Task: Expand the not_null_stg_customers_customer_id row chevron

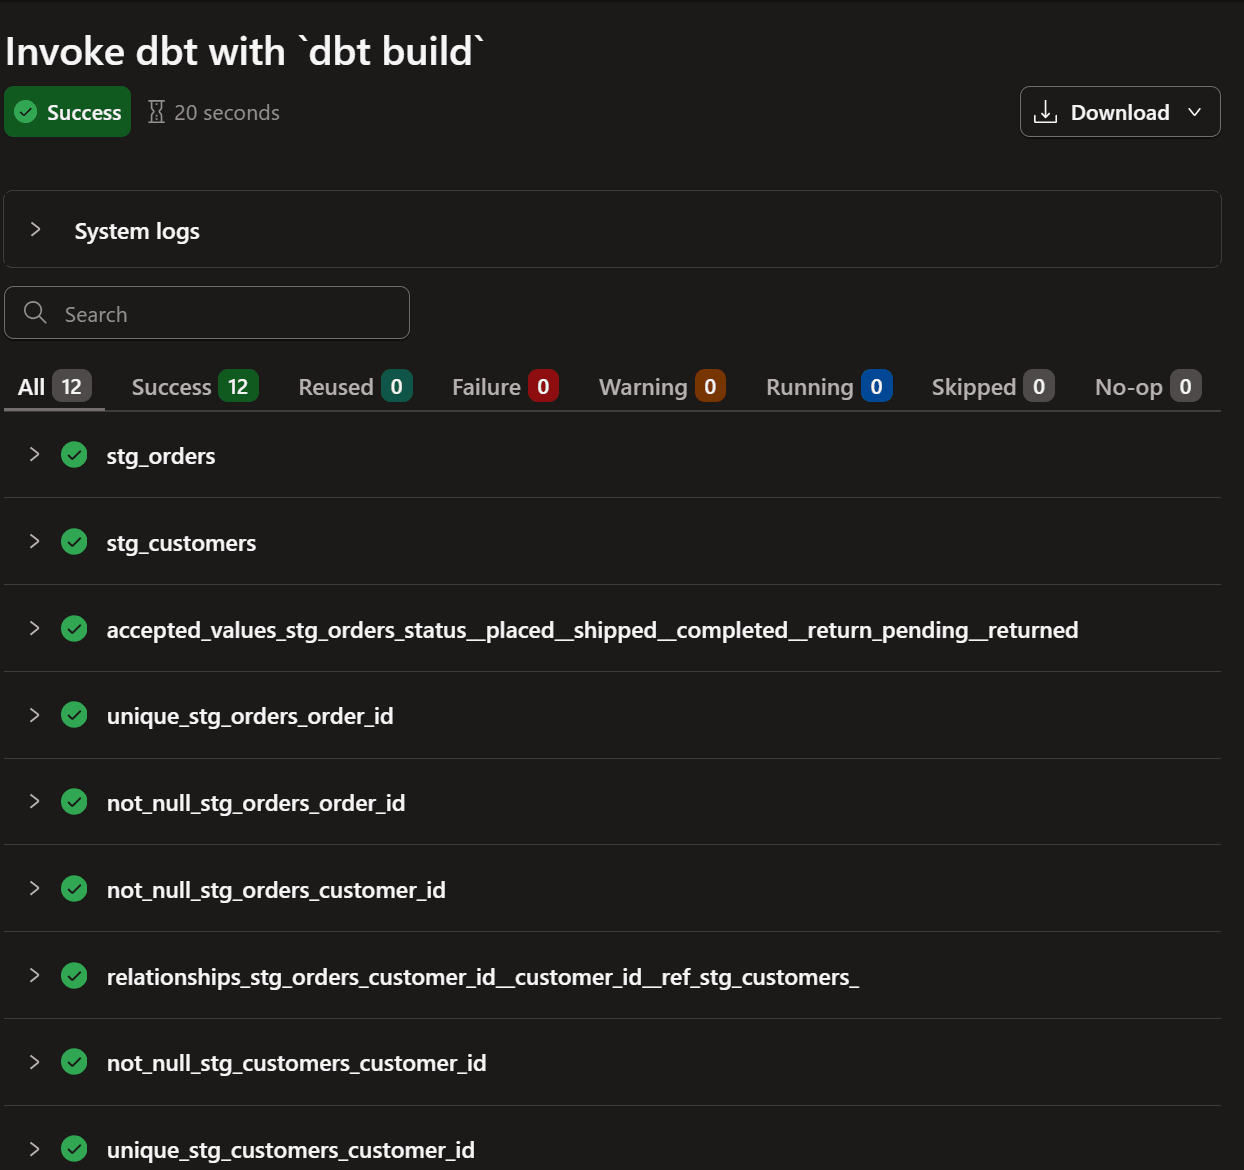Action: (35, 1062)
